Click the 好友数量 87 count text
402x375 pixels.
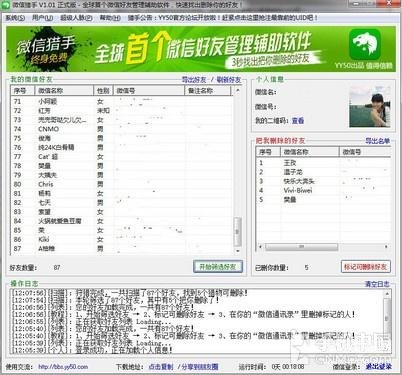click(x=35, y=267)
